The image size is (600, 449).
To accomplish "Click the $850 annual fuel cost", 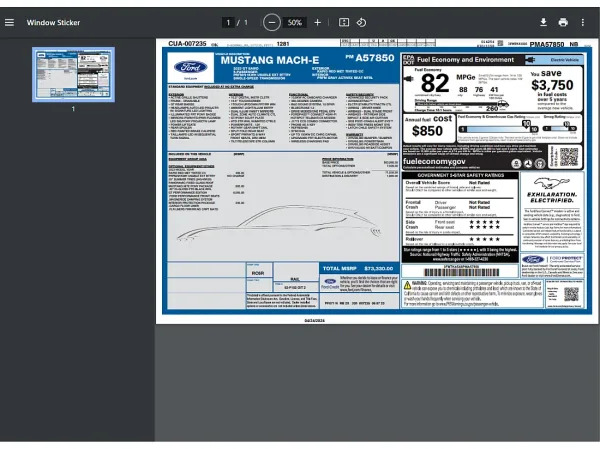I will point(427,131).
